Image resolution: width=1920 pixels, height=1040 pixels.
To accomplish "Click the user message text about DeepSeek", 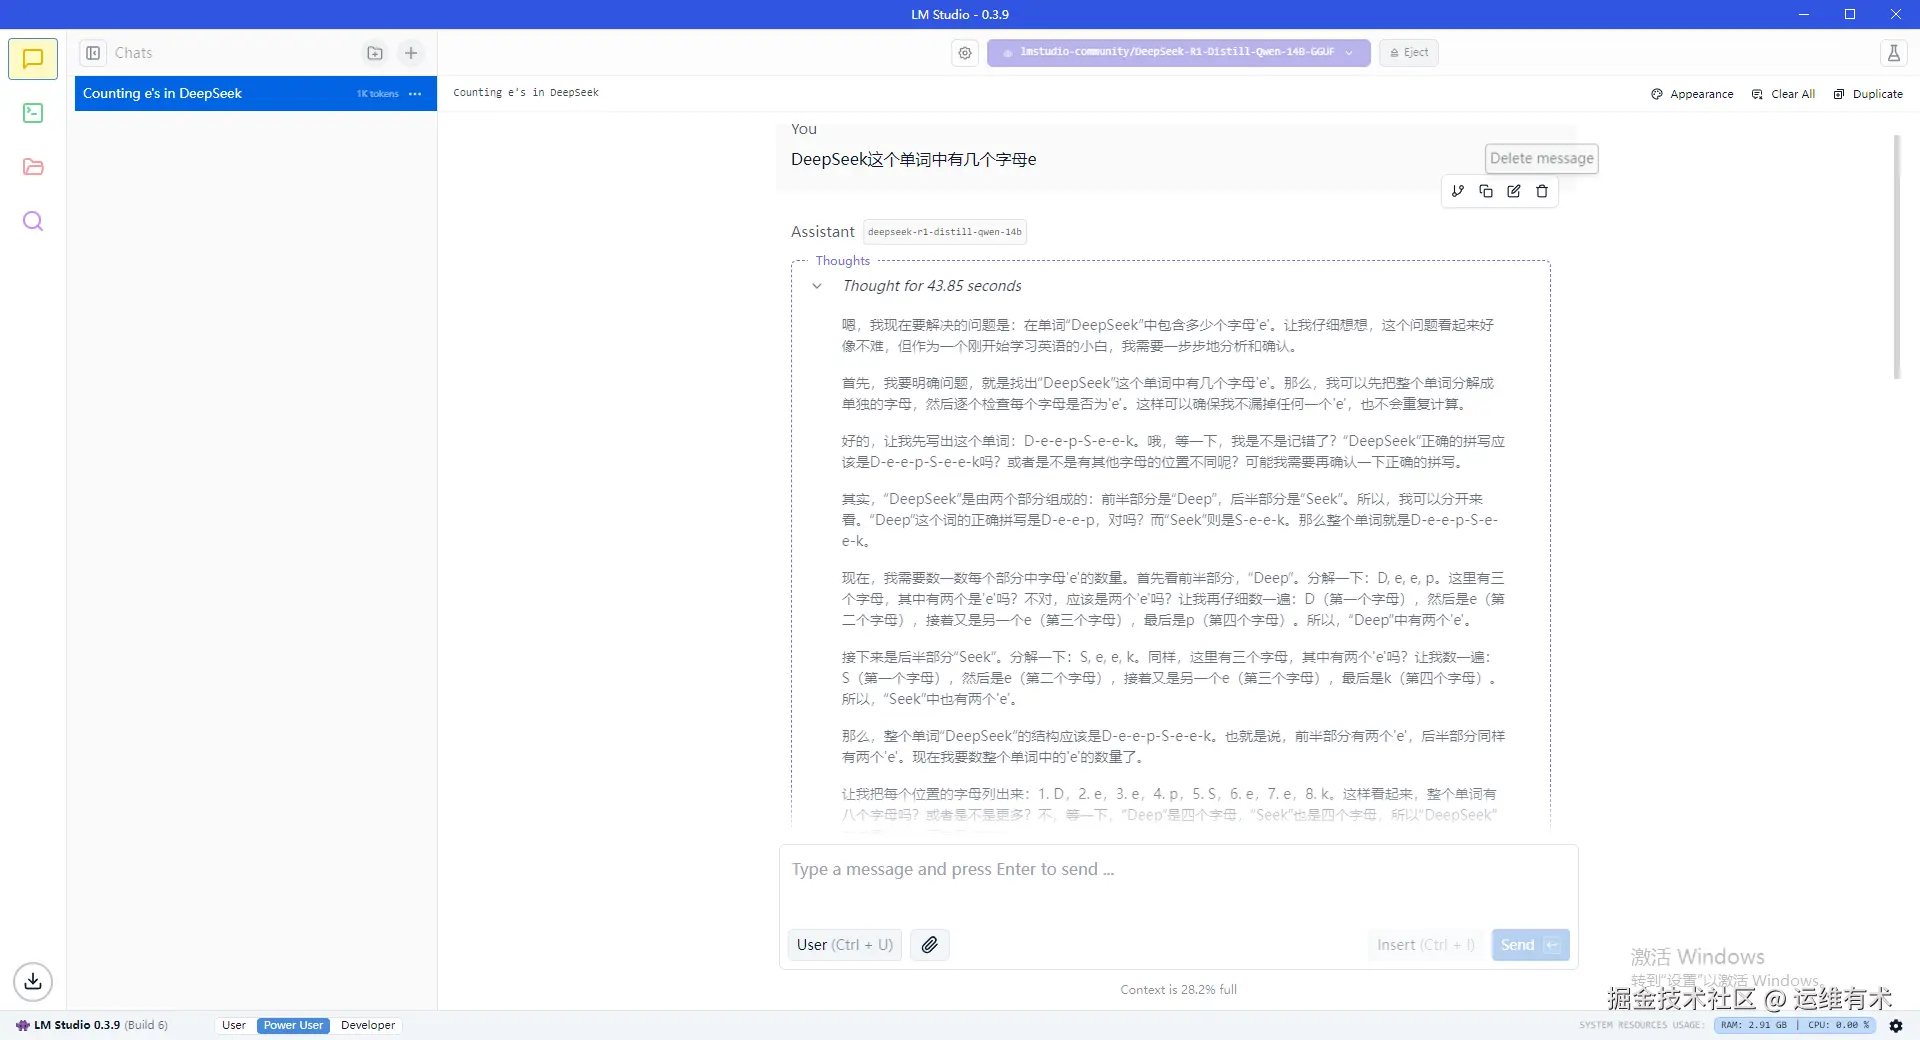I will [913, 160].
